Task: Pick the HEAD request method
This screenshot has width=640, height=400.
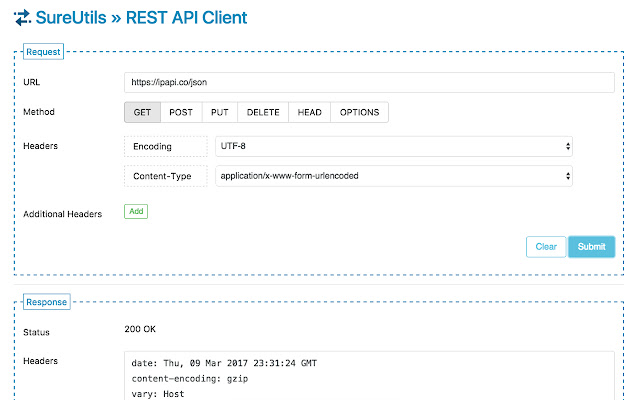Action: pos(309,112)
